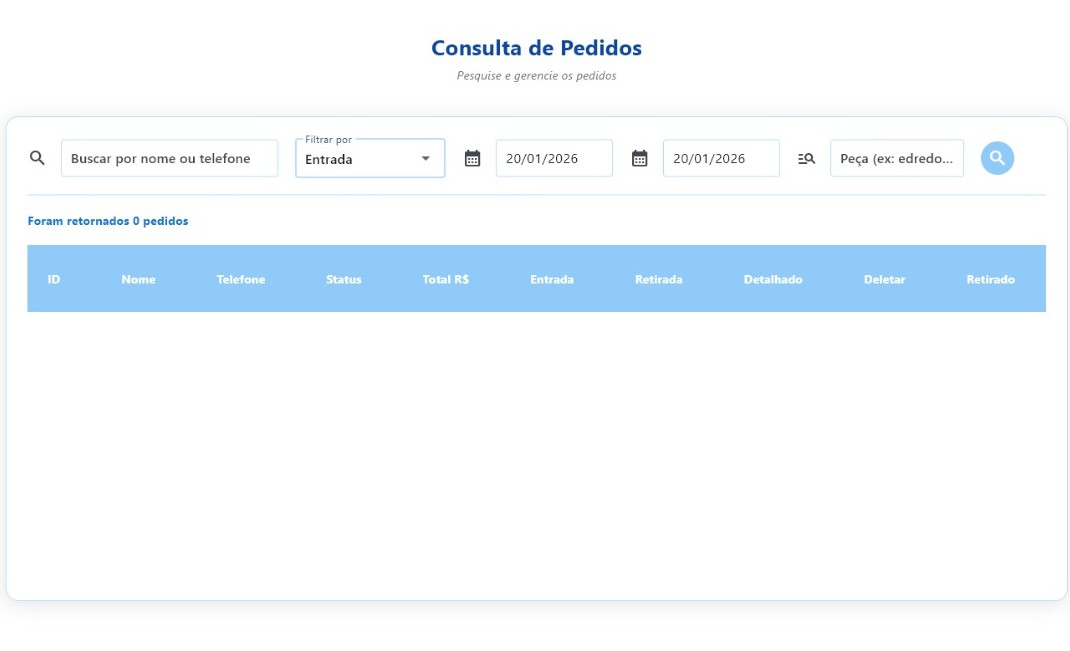Screen dimensions: 1070x651
Task: Select the Detalhado column header
Action: [x=773, y=279]
